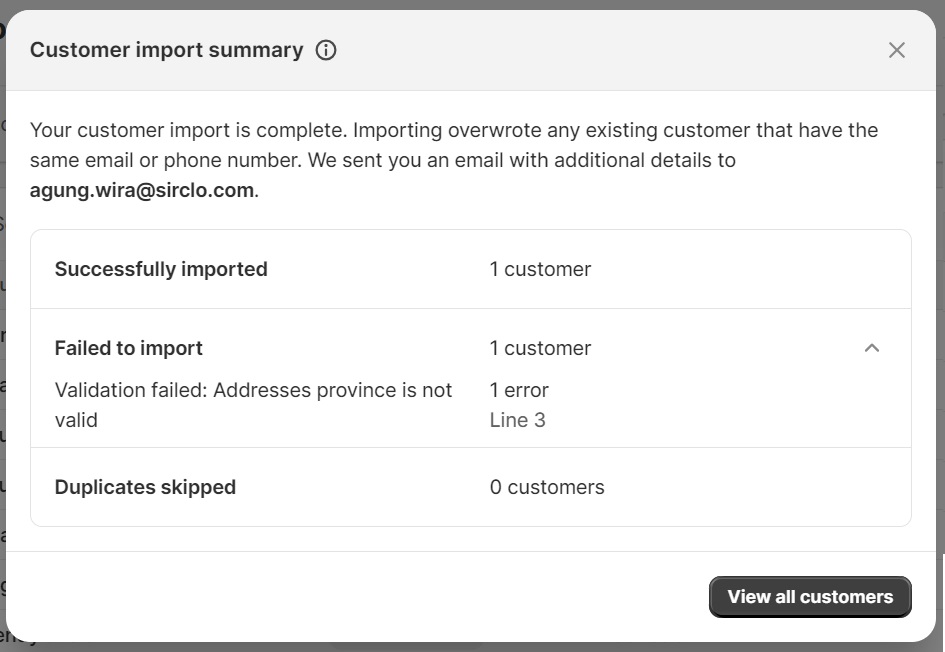Viewport: 945px width, 652px height.
Task: Click the Successfully imported 1 customer count
Action: click(540, 269)
